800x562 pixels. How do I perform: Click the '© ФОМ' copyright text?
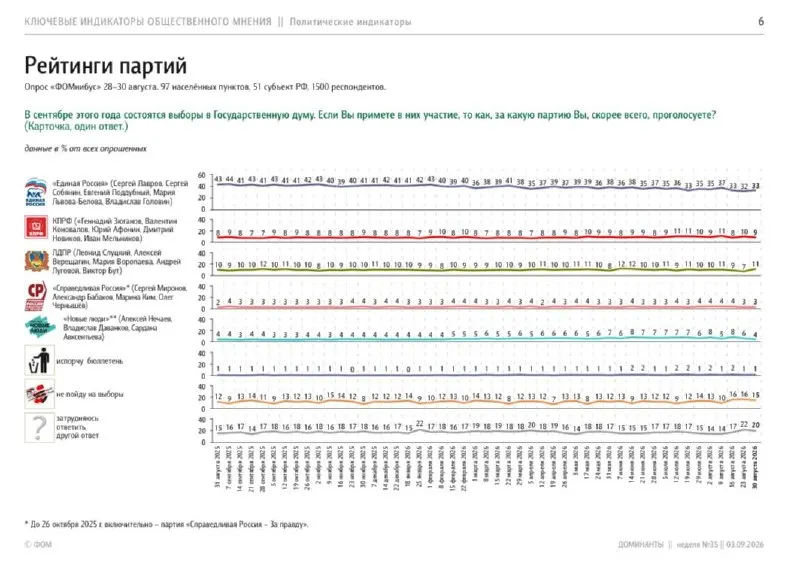pyautogui.click(x=38, y=544)
